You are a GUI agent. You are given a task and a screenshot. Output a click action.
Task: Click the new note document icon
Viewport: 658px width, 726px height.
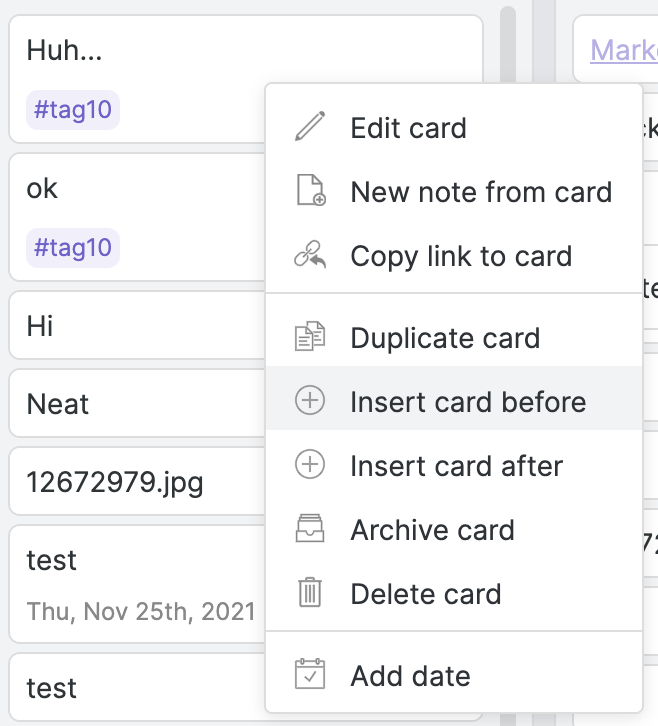click(x=310, y=190)
